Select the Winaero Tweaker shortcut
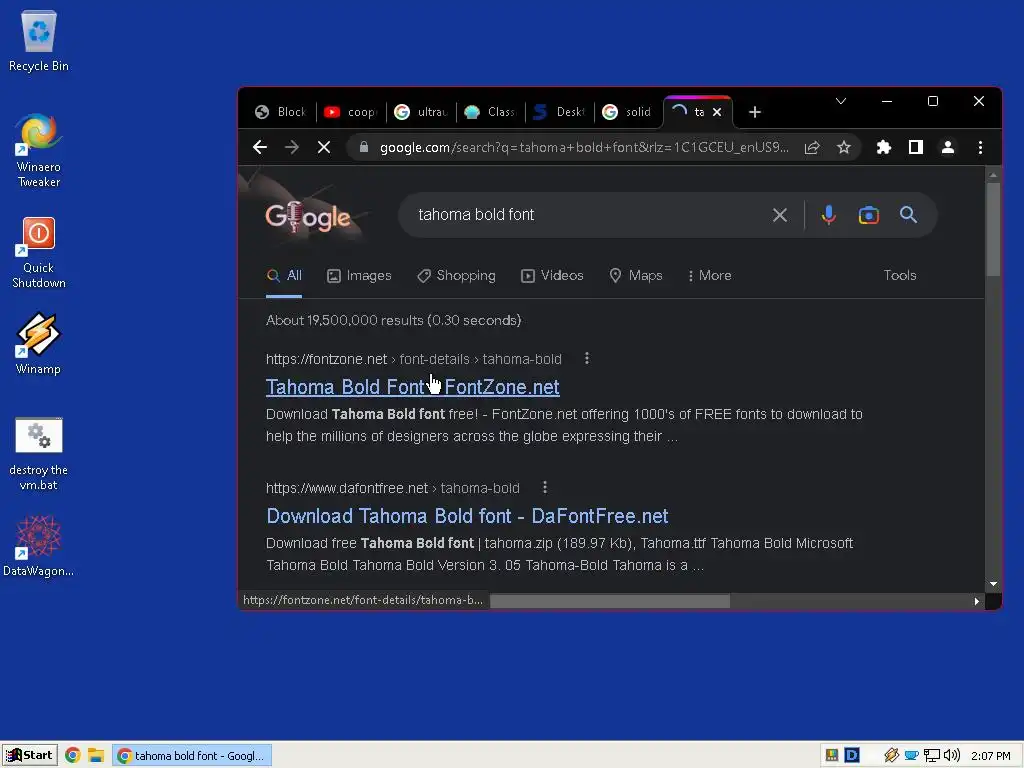The image size is (1024, 768). click(39, 150)
